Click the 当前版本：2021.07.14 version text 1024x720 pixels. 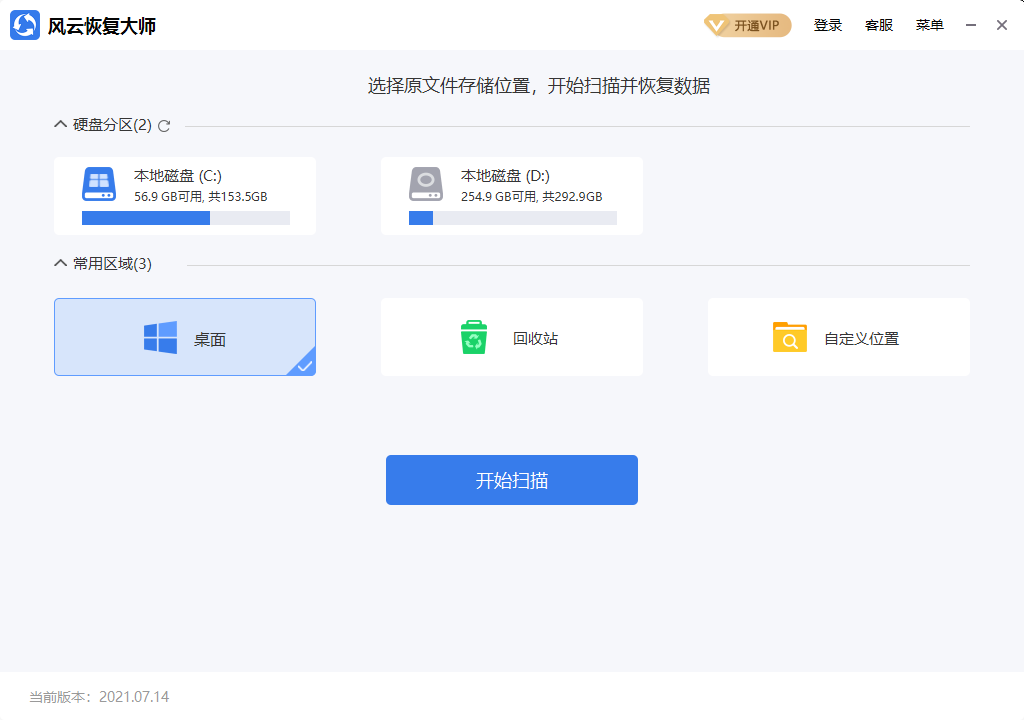coord(99,697)
